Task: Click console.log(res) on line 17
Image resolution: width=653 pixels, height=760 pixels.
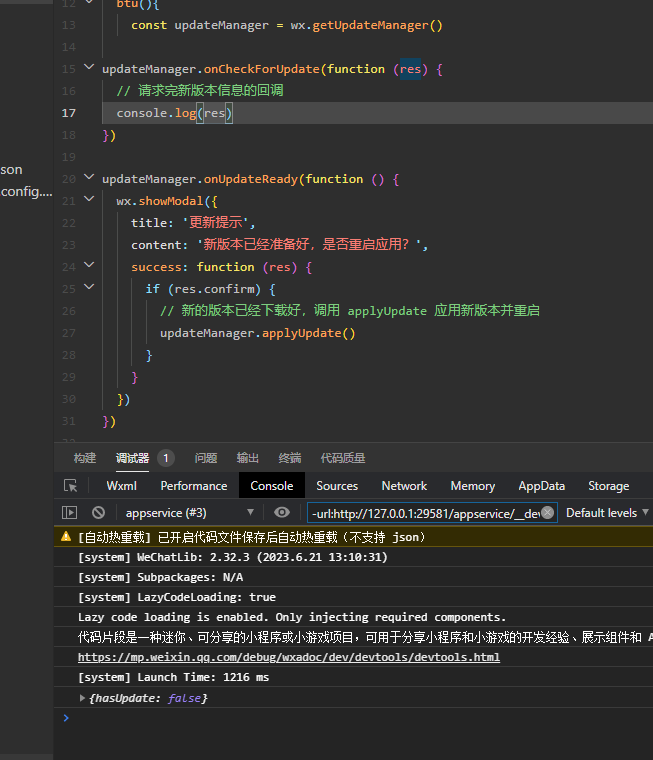Action: coord(175,113)
